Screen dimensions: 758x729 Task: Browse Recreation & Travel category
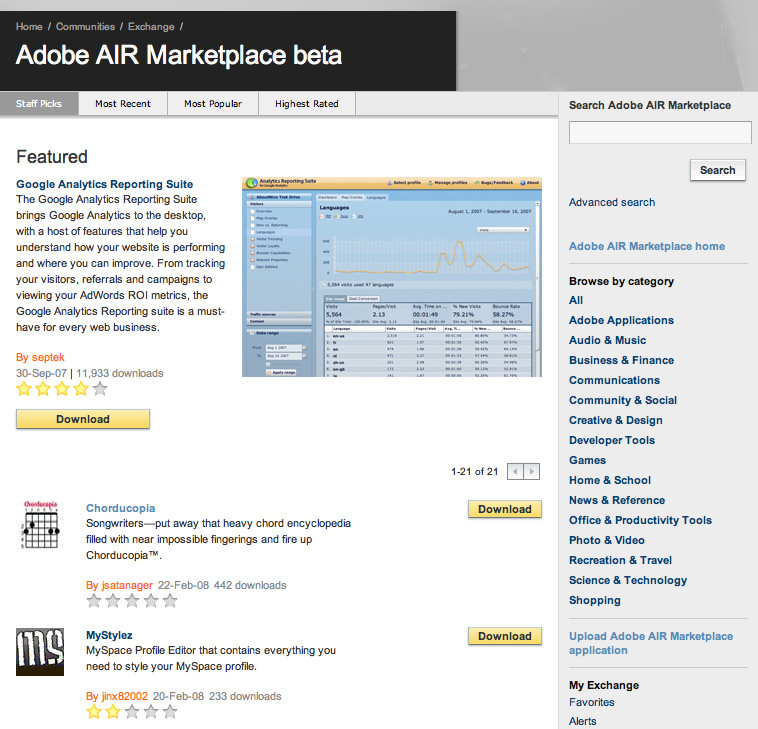click(x=620, y=560)
